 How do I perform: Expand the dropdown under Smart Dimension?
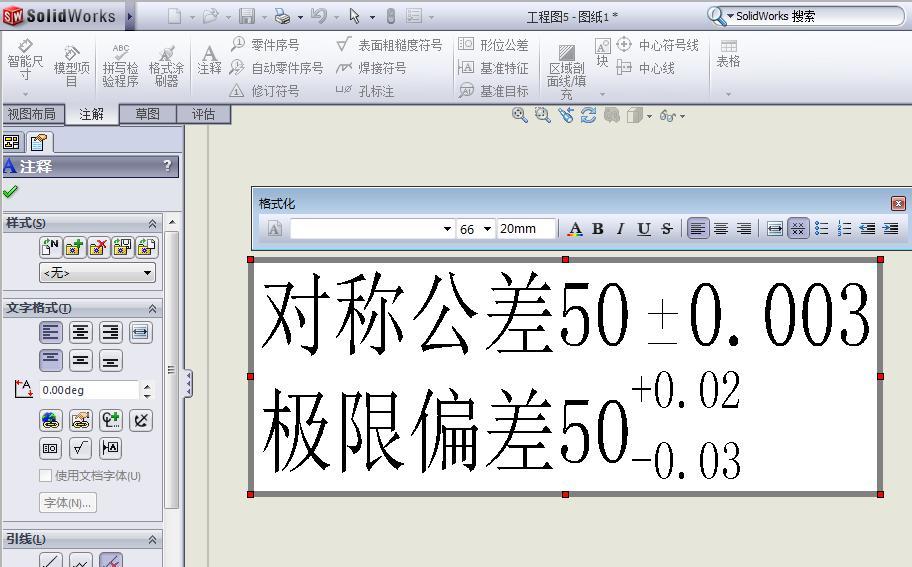[25, 93]
